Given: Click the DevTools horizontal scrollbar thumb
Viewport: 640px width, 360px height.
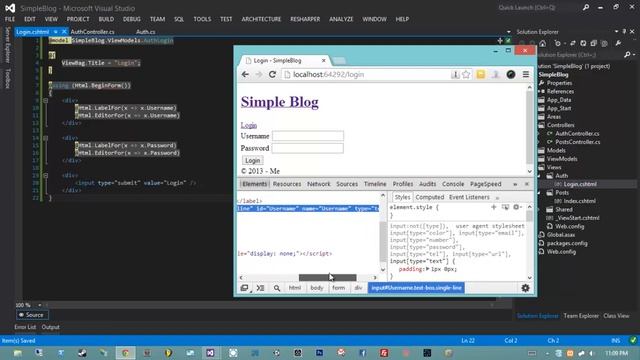Looking at the screenshot, I should pos(327,278).
